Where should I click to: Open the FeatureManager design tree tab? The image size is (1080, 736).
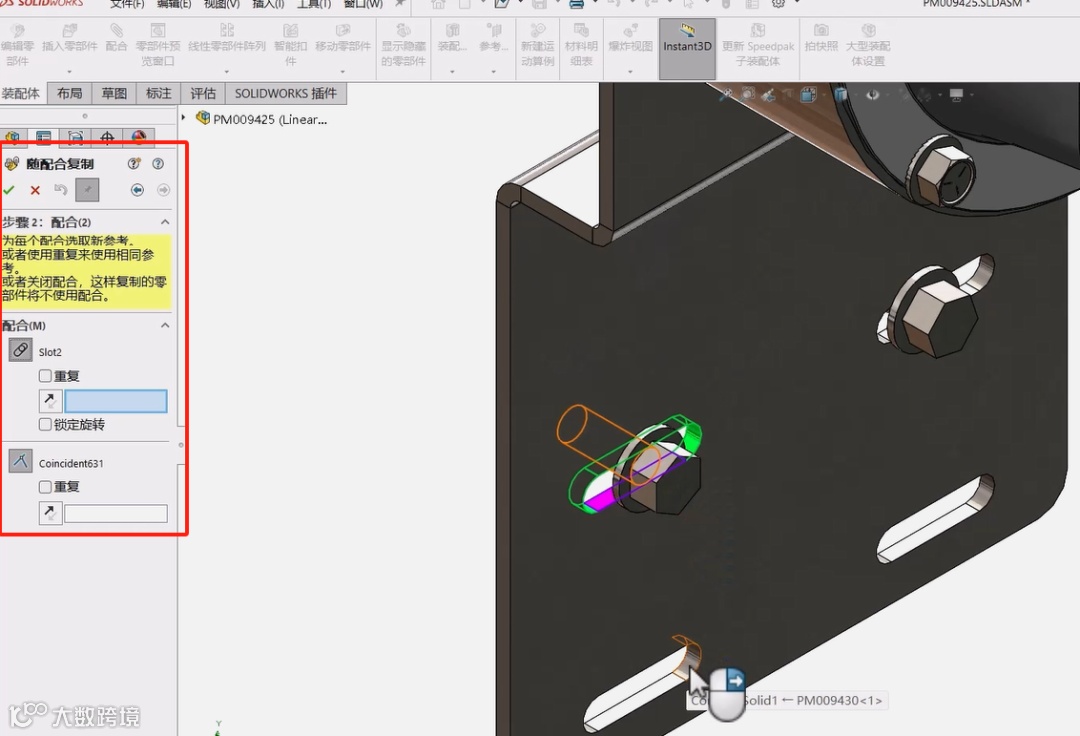pos(12,138)
